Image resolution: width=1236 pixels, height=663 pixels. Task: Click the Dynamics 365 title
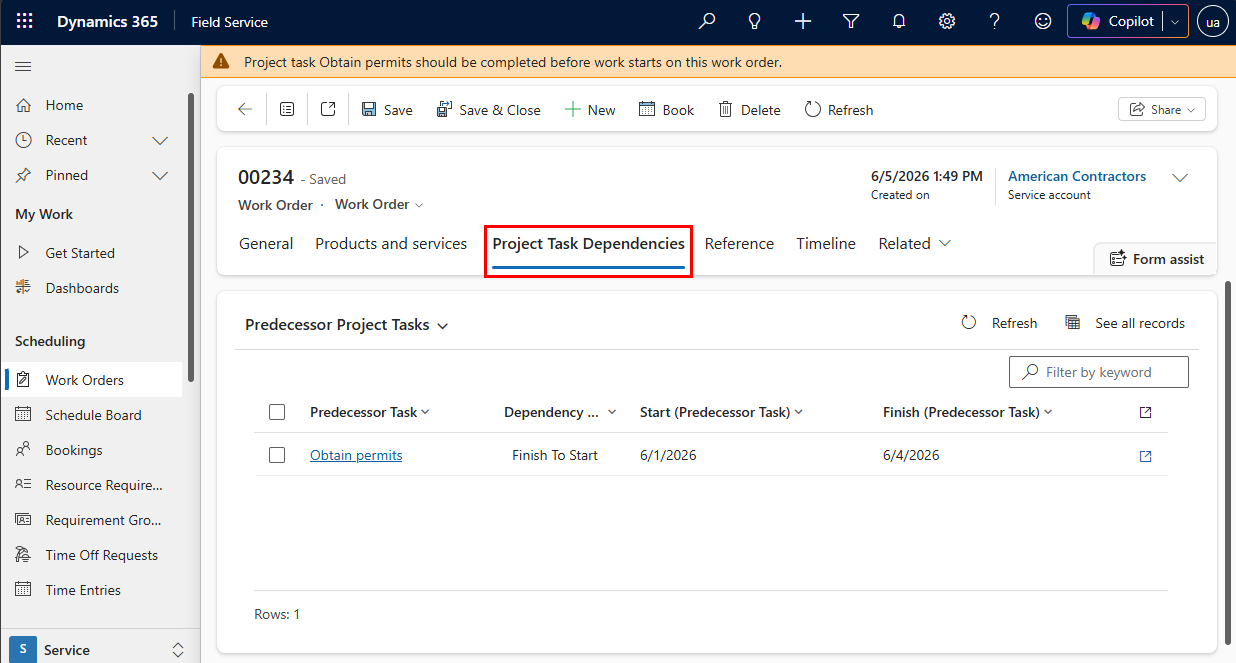tap(107, 22)
